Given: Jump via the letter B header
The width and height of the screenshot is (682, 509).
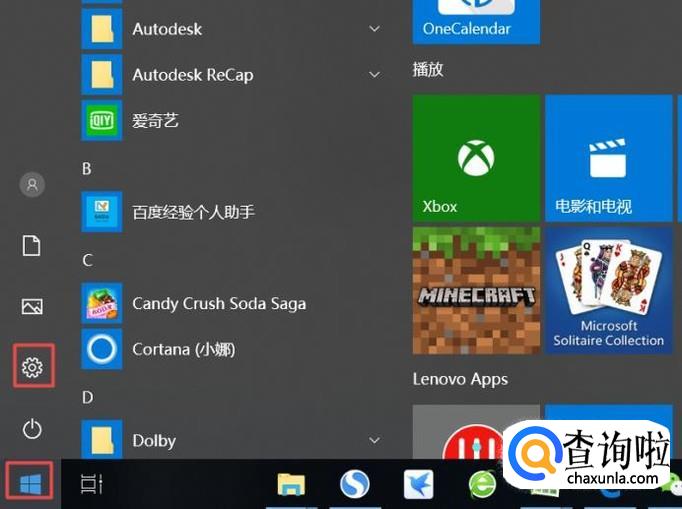Looking at the screenshot, I should pyautogui.click(x=87, y=168).
